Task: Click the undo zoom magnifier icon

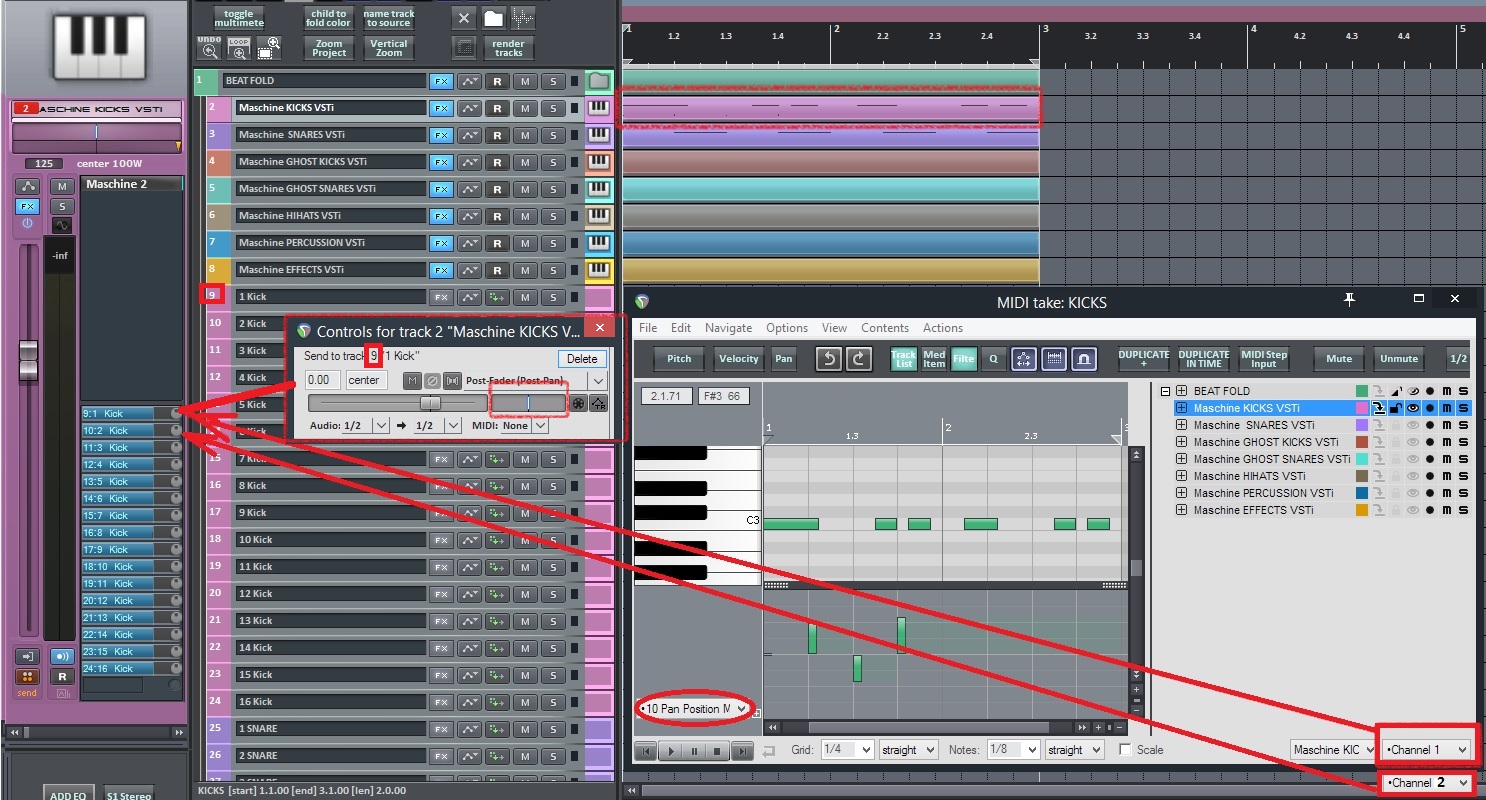Action: tap(208, 46)
